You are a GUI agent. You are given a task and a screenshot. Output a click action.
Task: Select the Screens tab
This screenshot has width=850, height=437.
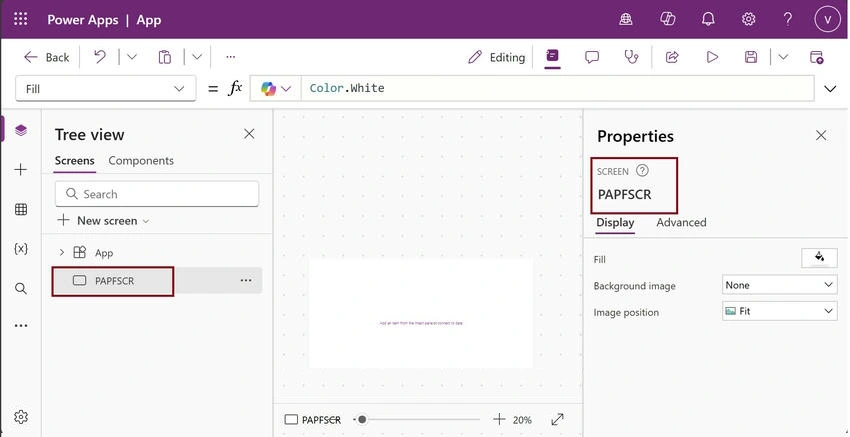pyautogui.click(x=74, y=160)
